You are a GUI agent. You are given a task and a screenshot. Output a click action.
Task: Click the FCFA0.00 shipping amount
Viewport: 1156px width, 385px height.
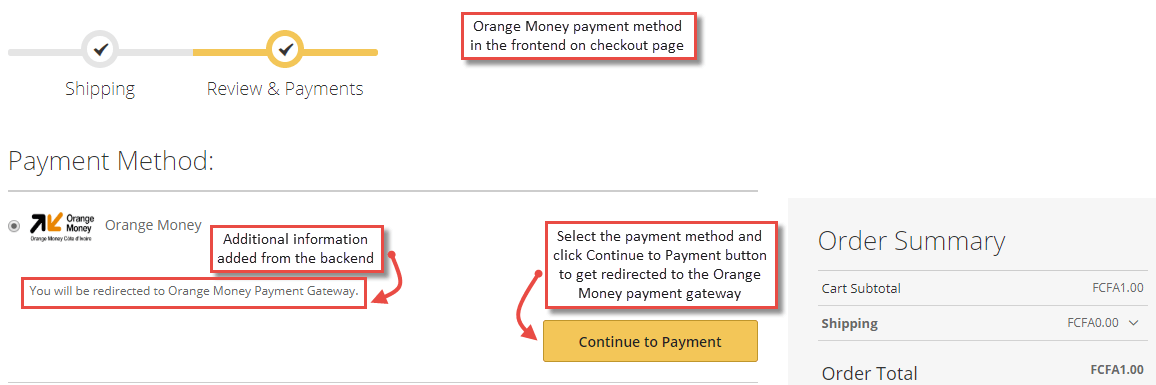1093,322
